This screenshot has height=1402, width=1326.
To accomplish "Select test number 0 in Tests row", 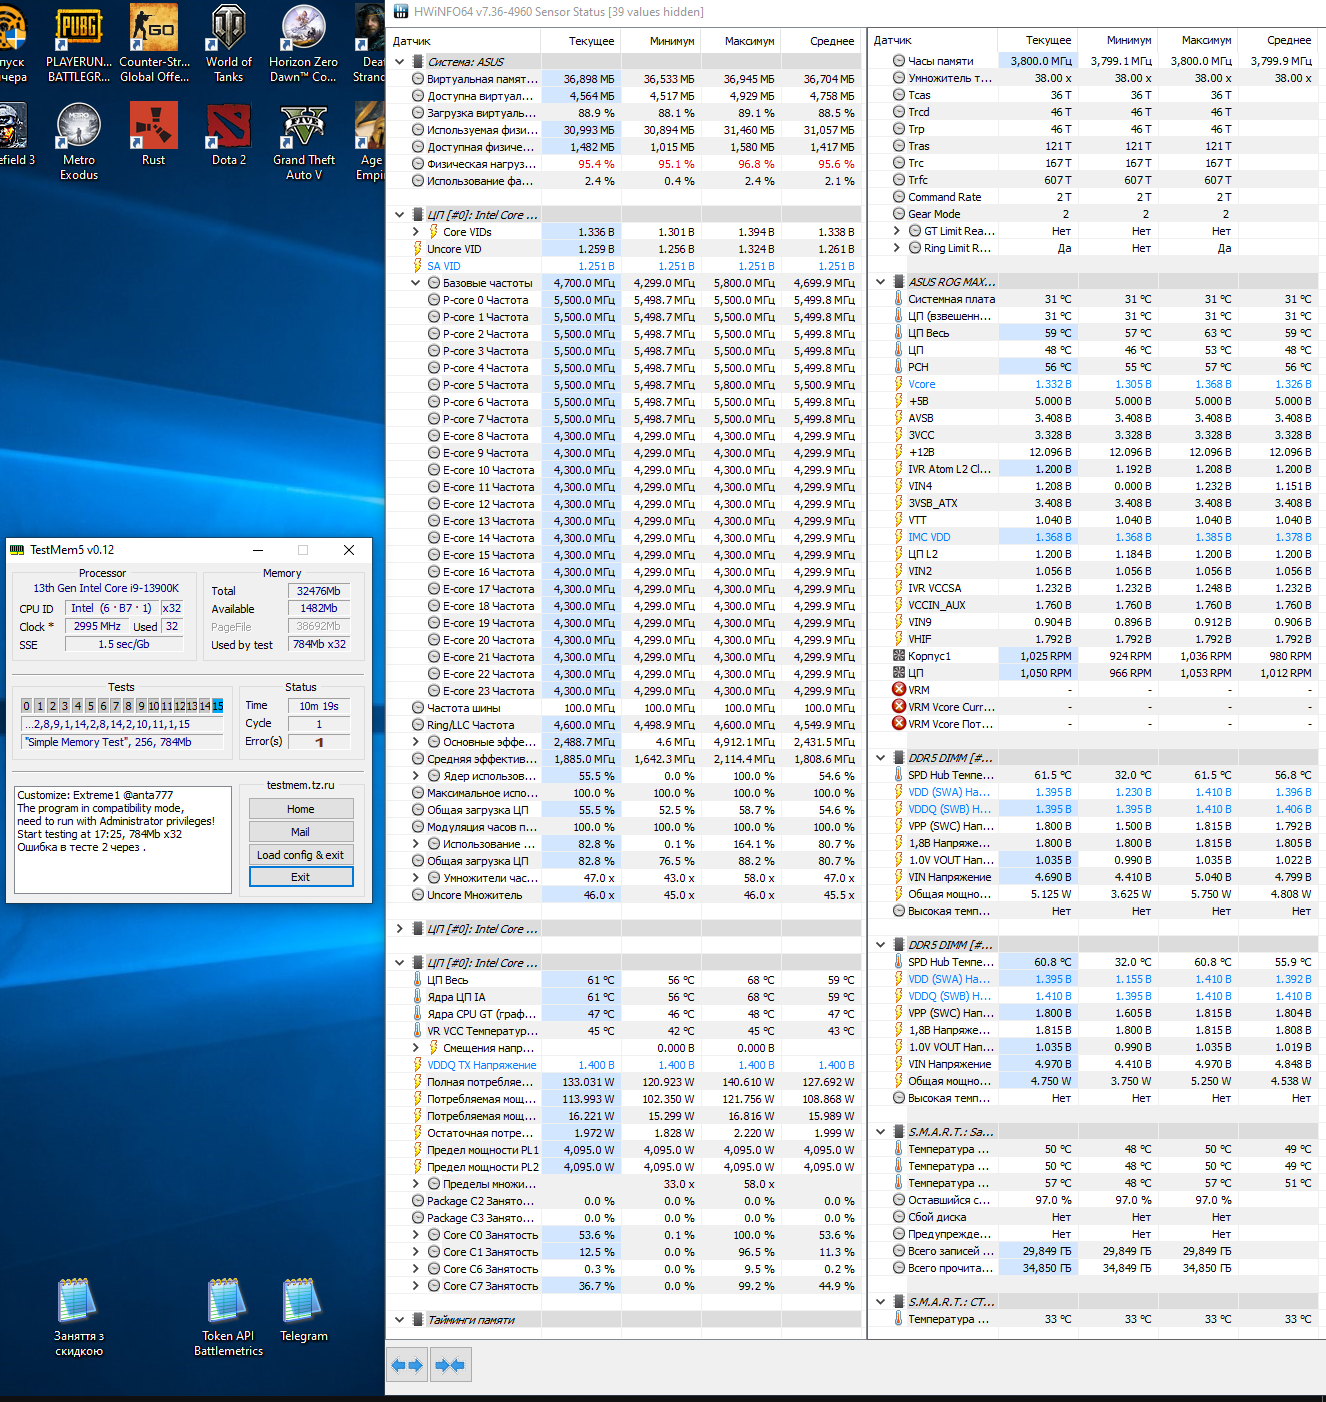I will click(27, 706).
